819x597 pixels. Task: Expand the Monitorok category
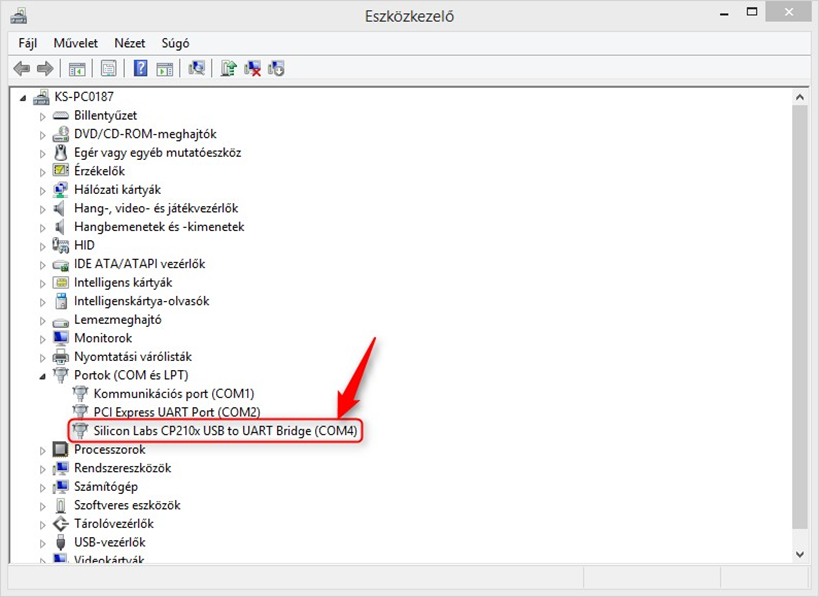[x=43, y=339]
